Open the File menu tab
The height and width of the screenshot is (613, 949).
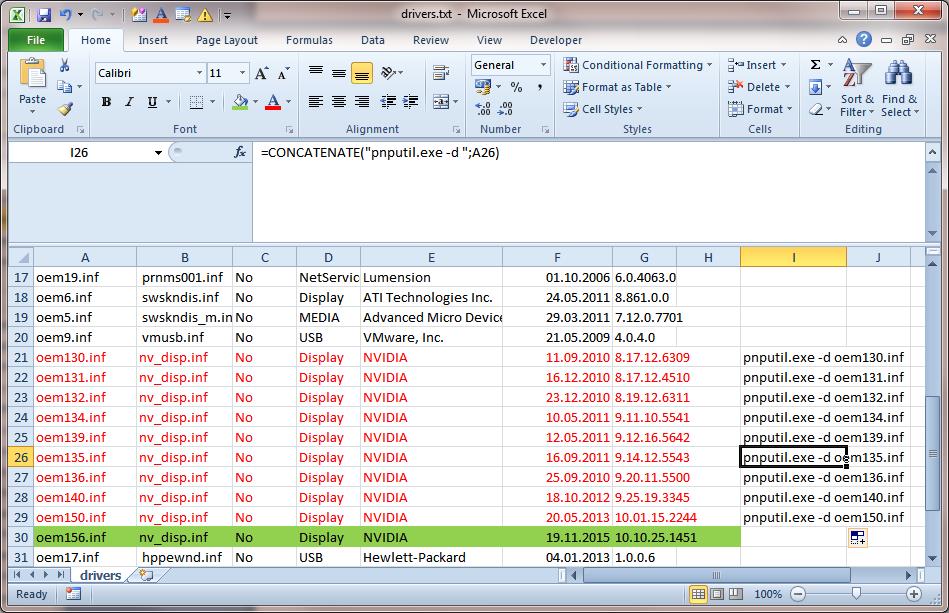[36, 40]
